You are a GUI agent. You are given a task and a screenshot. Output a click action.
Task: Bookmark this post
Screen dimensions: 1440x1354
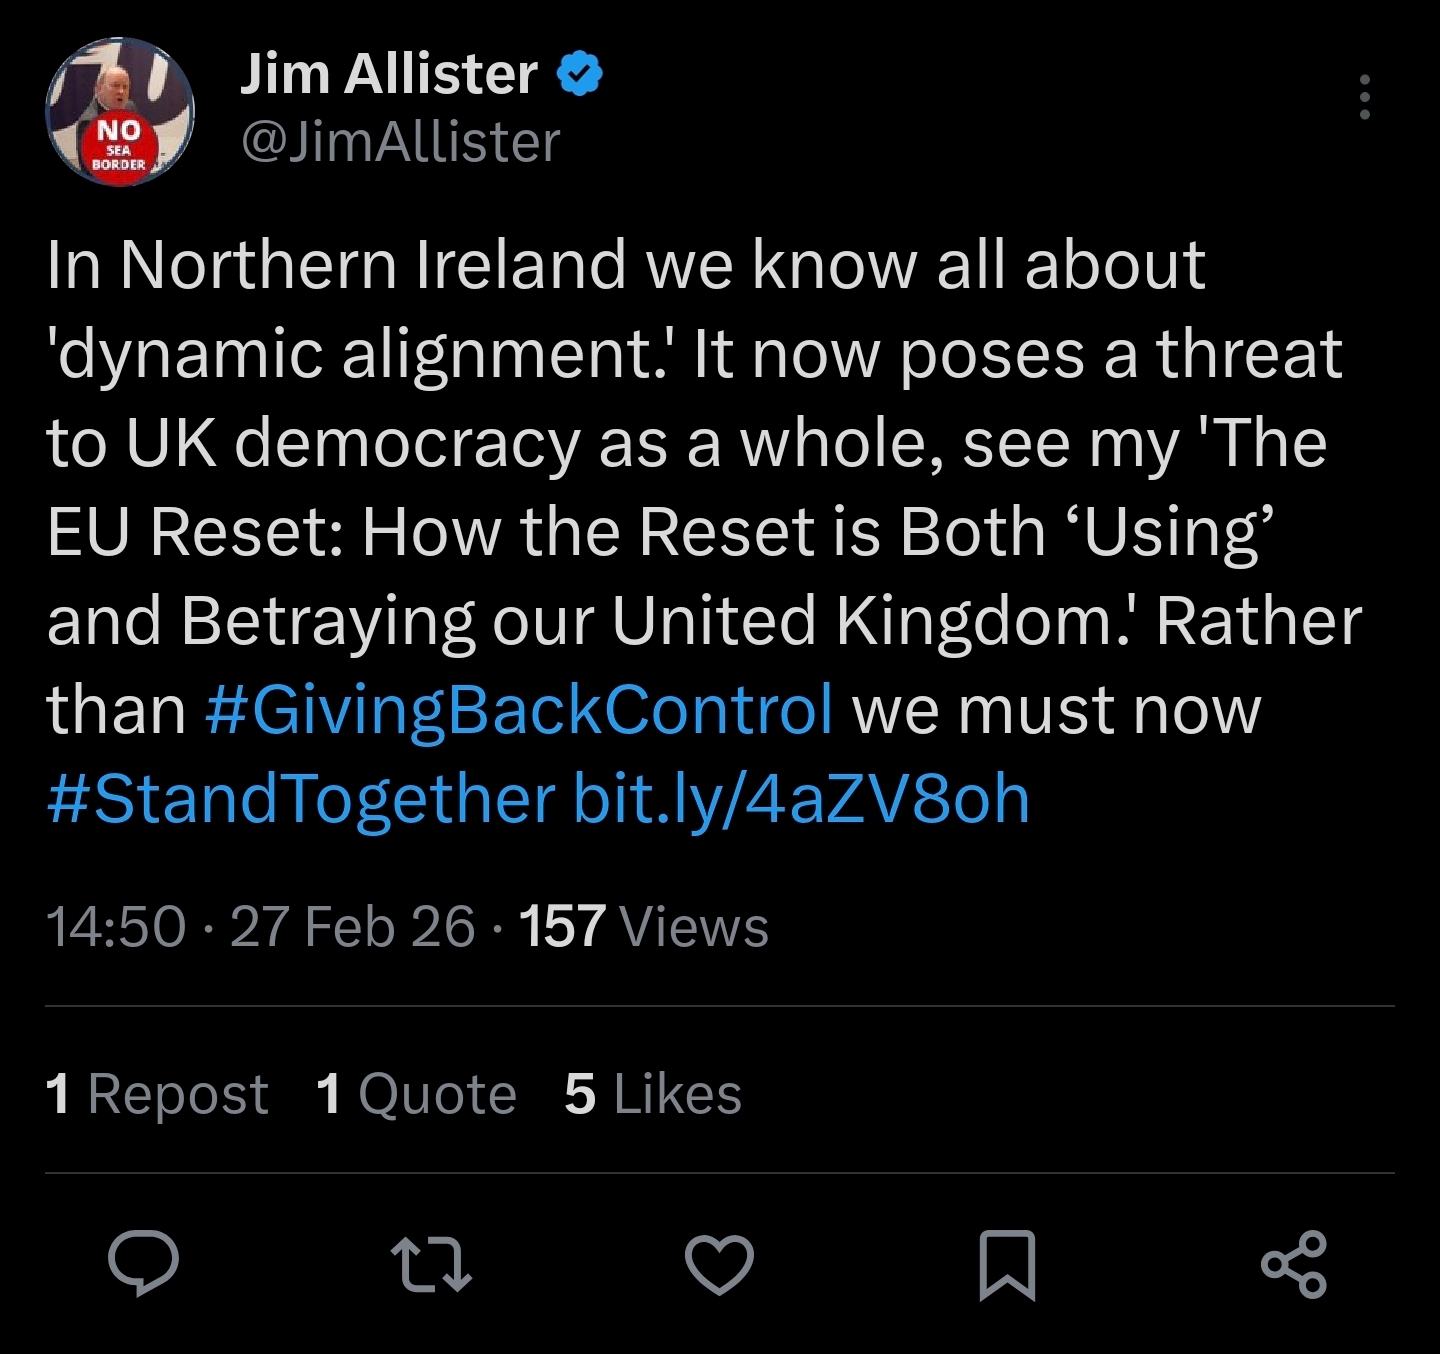1006,1265
